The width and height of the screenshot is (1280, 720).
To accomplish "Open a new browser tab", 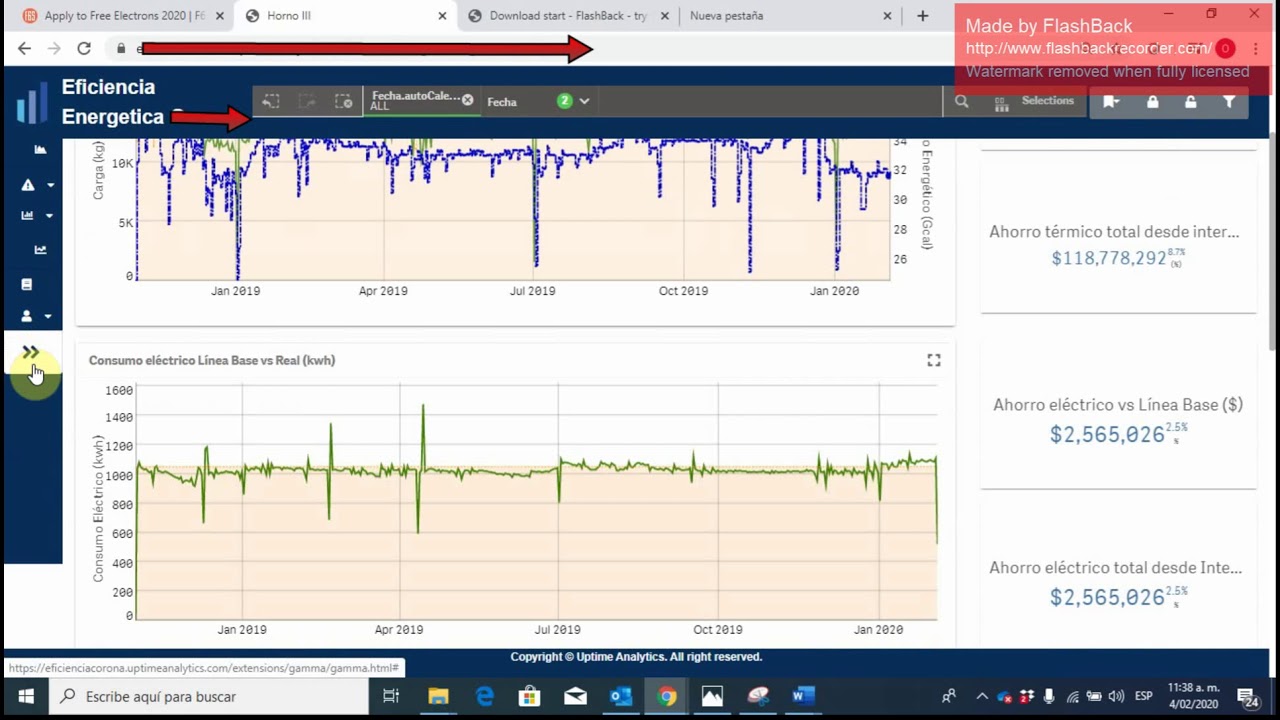I will 922,16.
